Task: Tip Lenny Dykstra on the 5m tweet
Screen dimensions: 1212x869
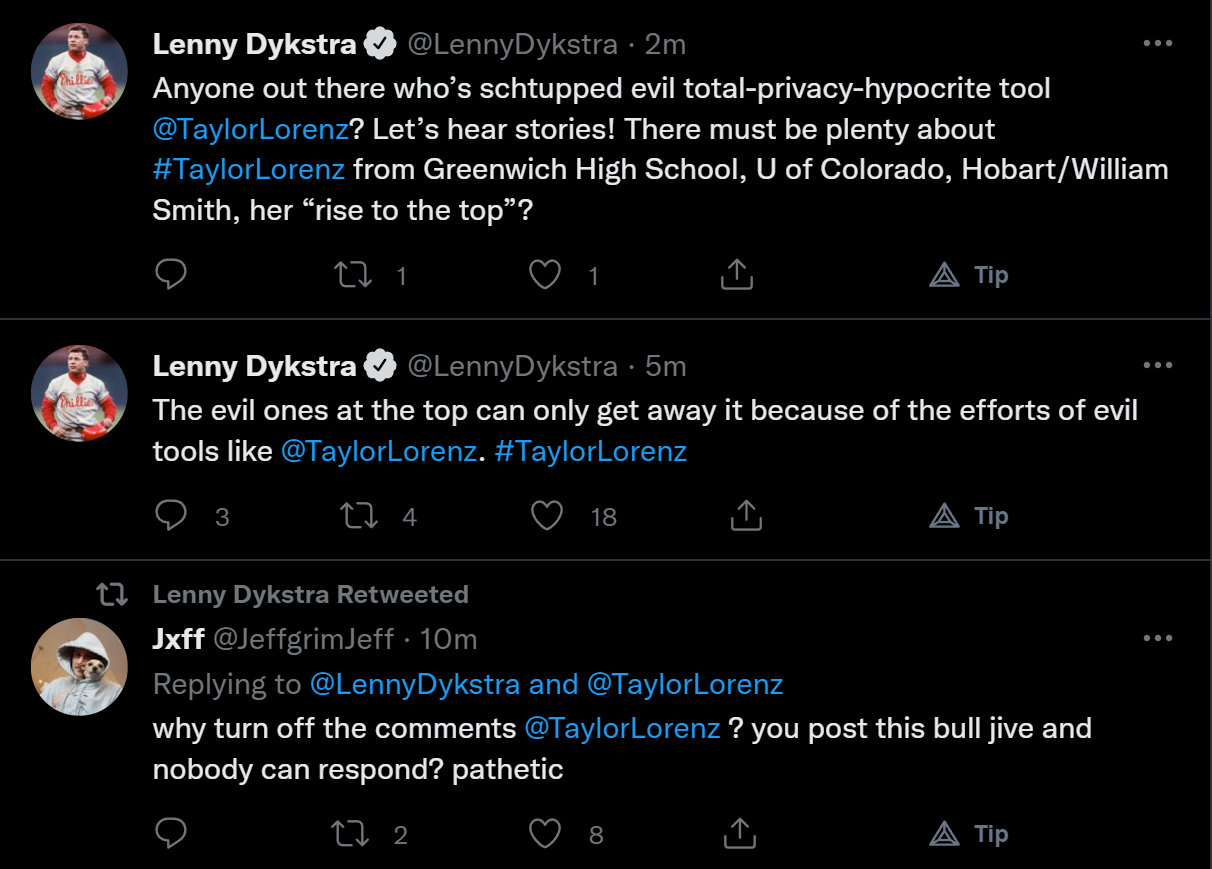Action: (x=969, y=516)
